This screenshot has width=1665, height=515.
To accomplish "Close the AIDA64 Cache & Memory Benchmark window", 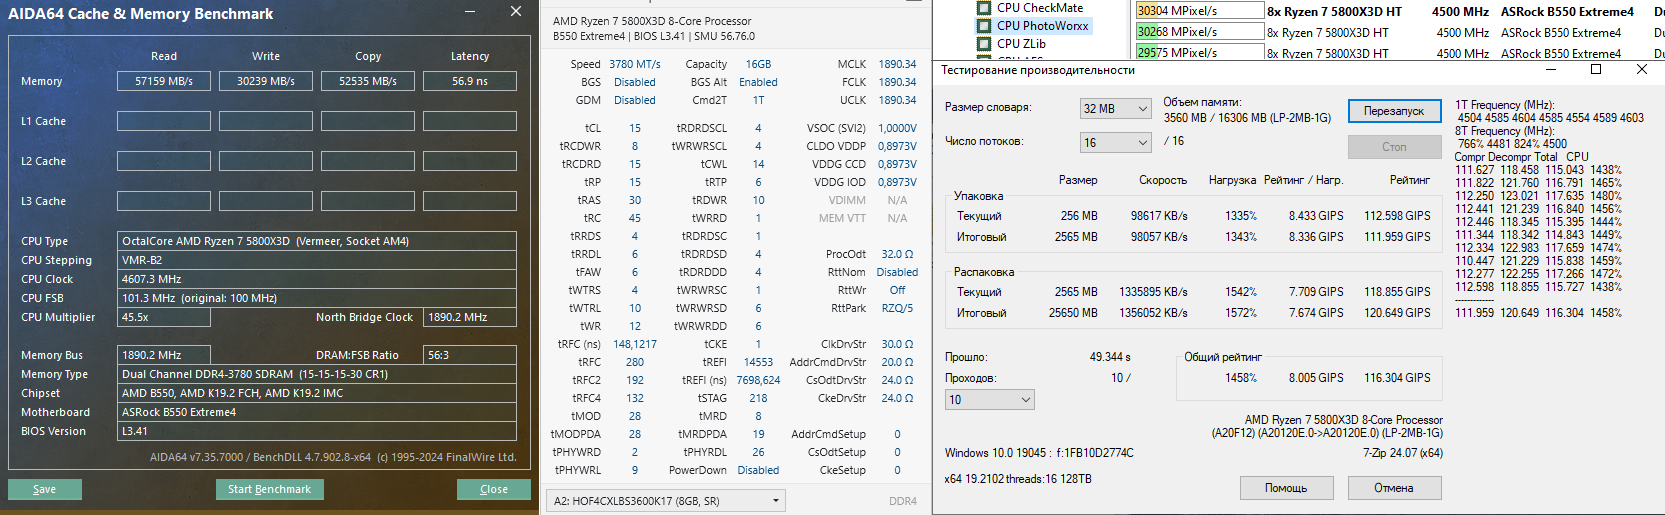I will coord(516,12).
